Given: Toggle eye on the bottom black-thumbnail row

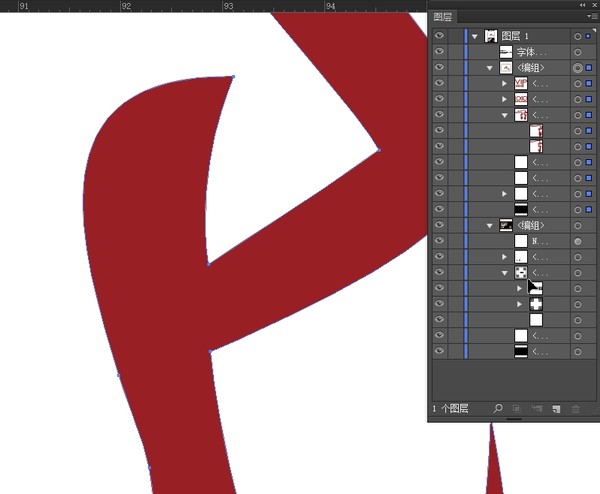Looking at the screenshot, I should [439, 351].
